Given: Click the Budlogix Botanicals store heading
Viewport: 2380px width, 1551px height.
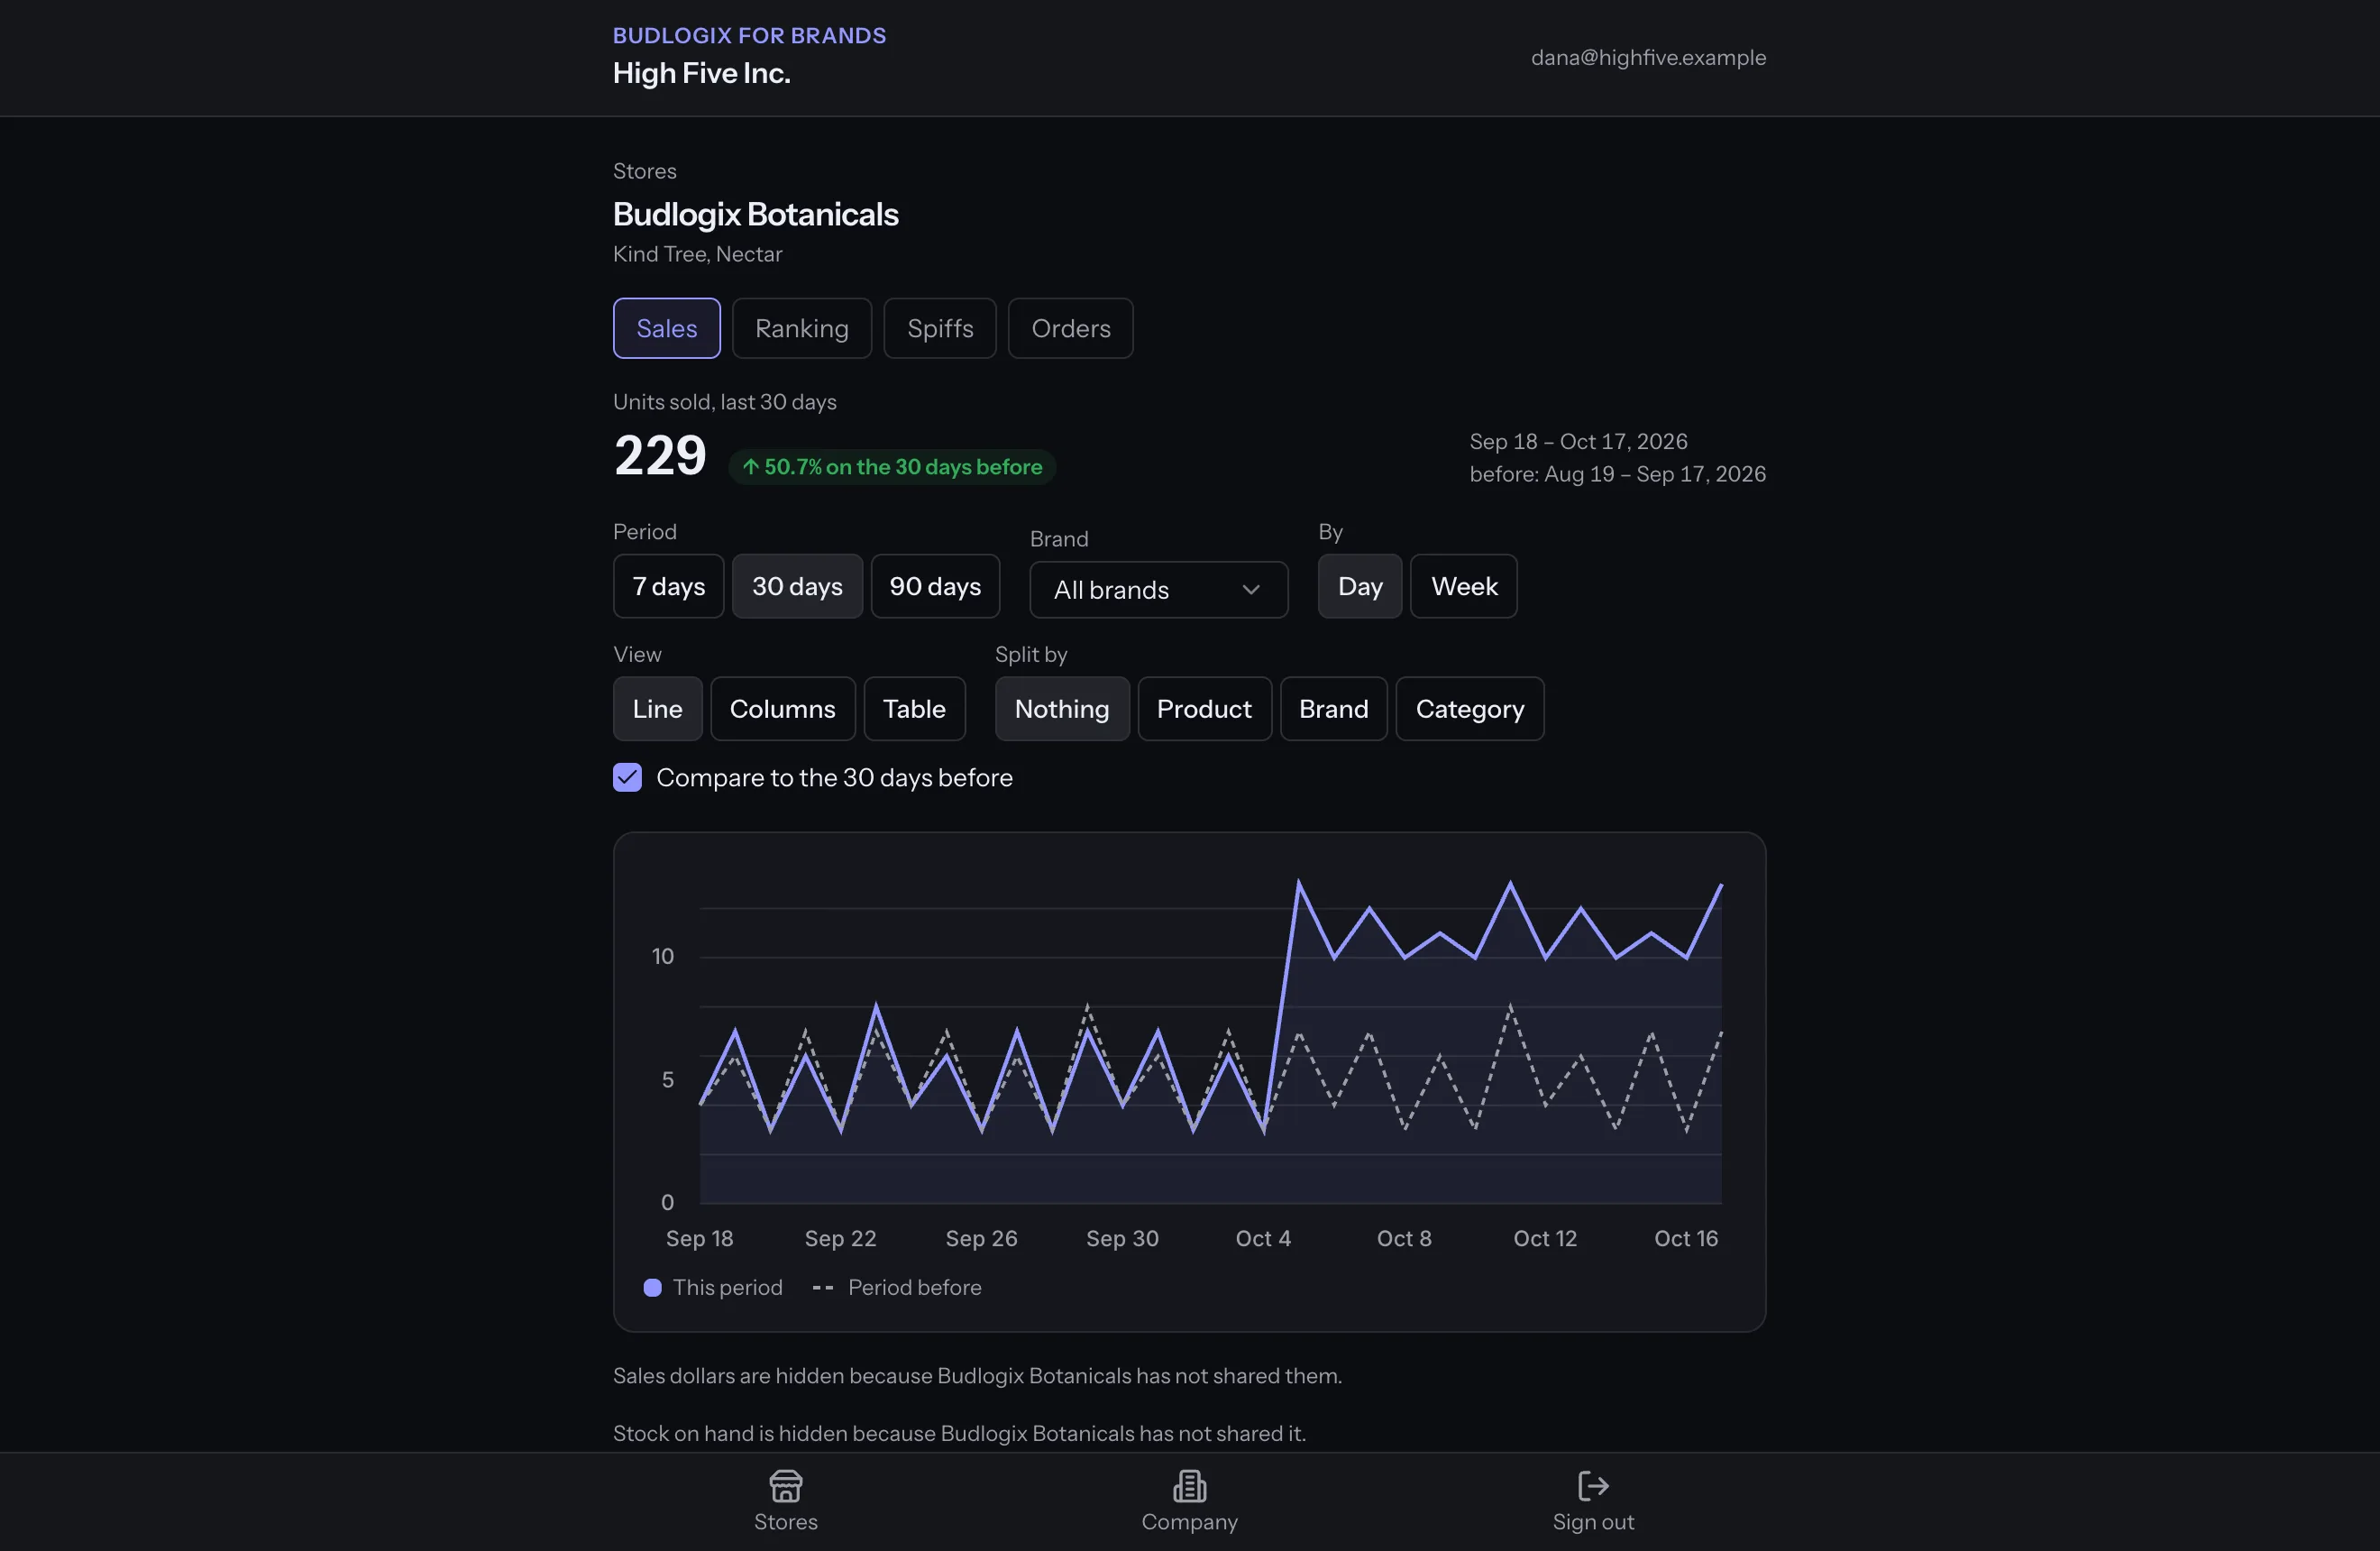Looking at the screenshot, I should (x=755, y=214).
